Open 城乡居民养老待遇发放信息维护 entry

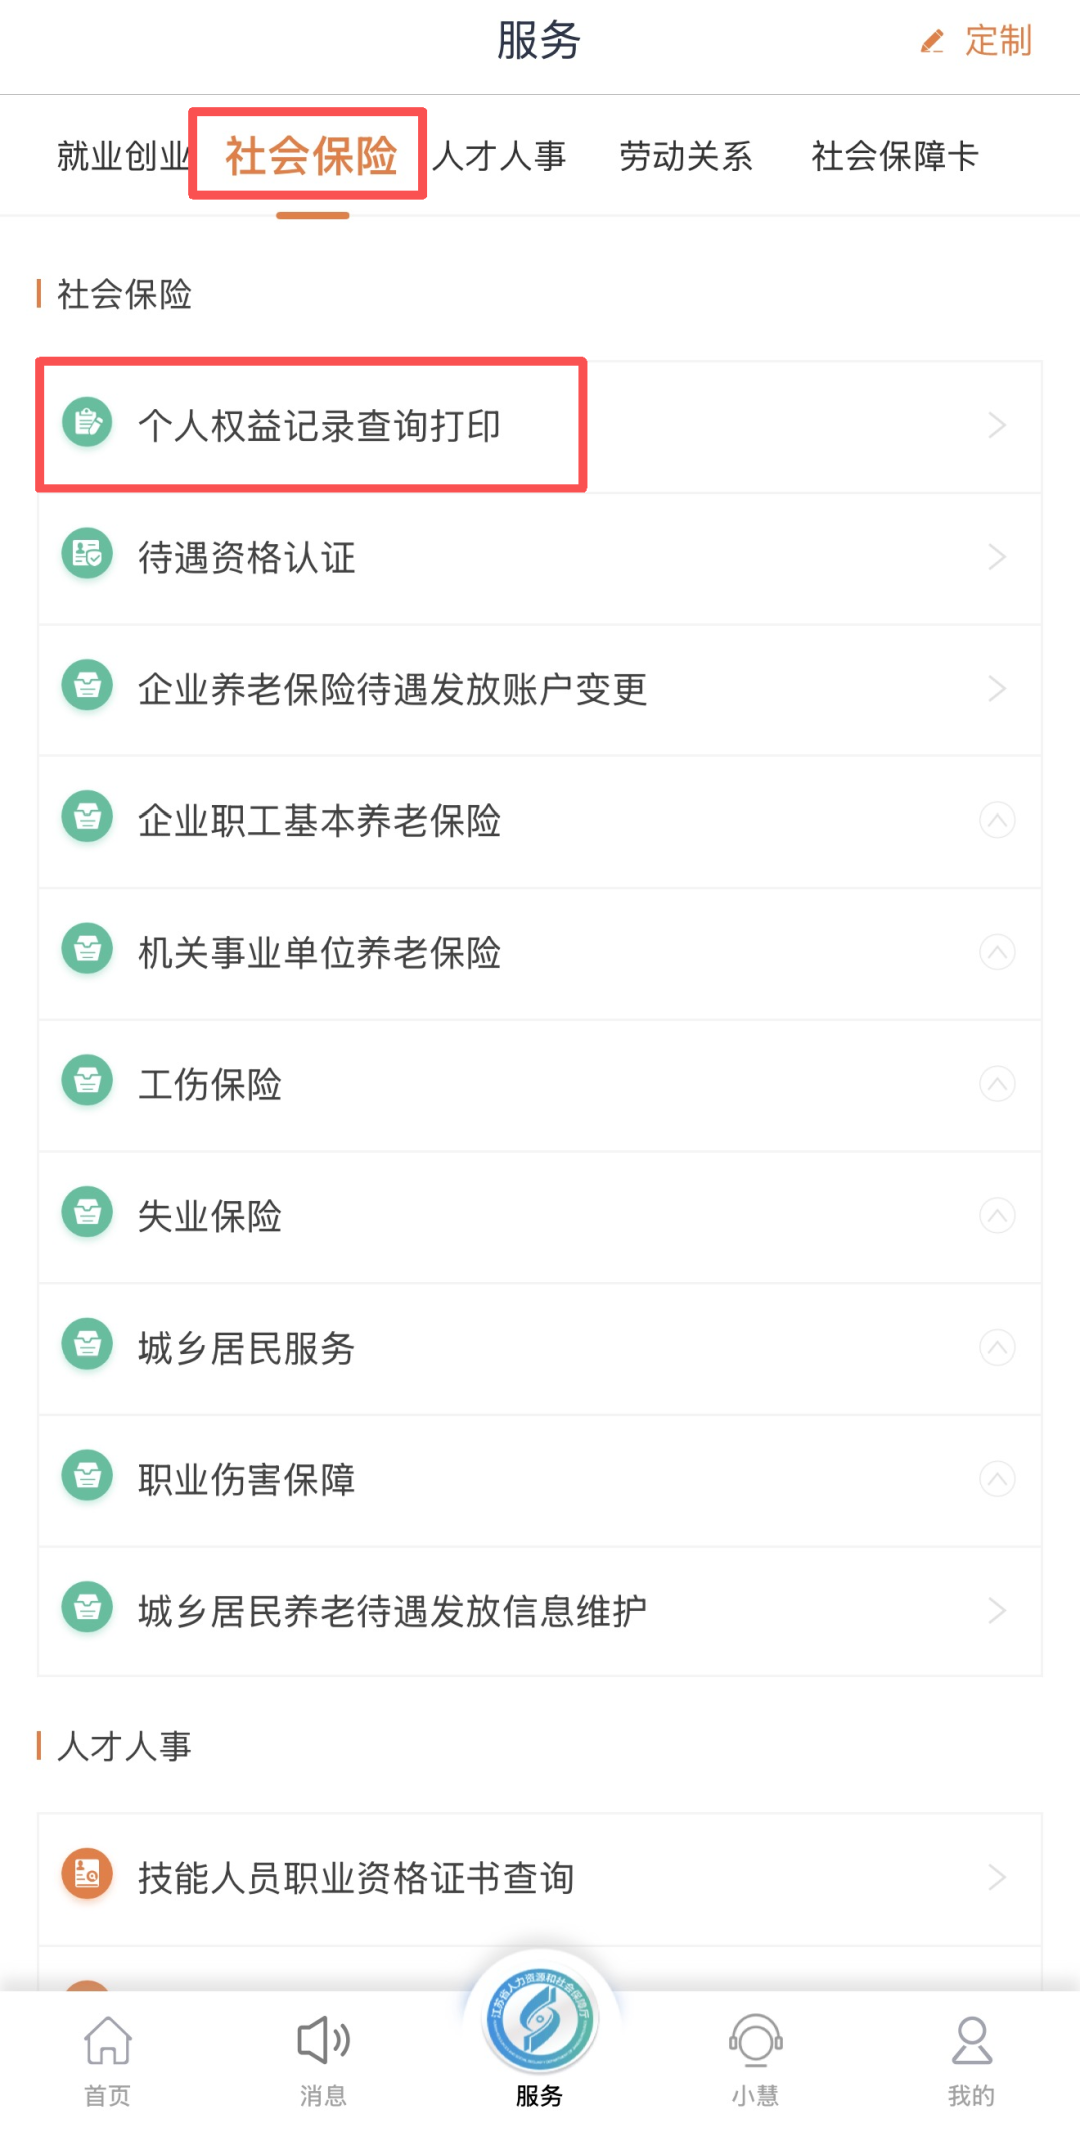coord(393,1611)
